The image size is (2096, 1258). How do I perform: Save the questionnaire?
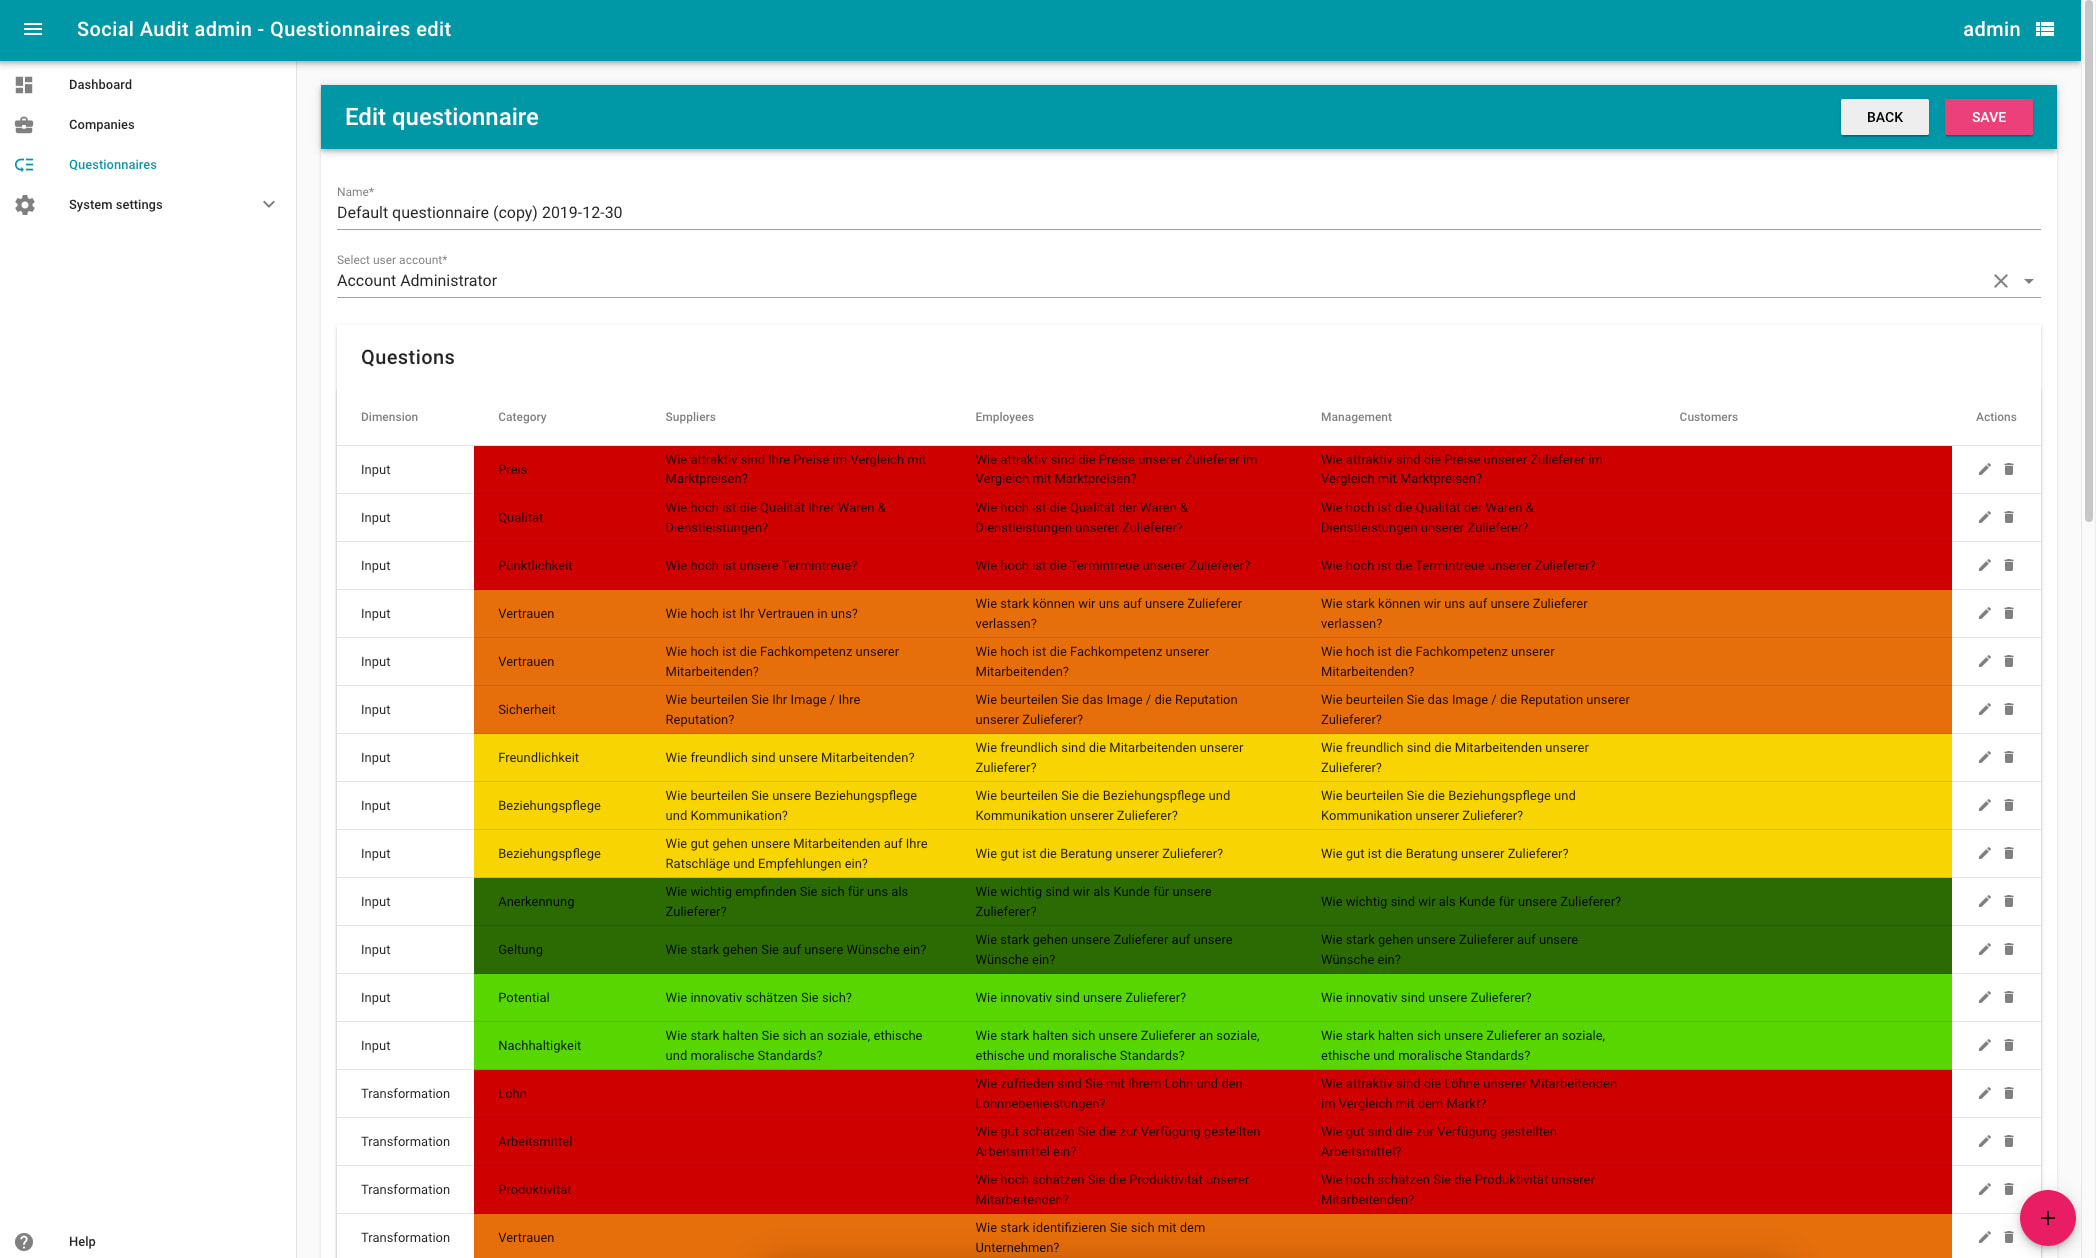[1988, 117]
